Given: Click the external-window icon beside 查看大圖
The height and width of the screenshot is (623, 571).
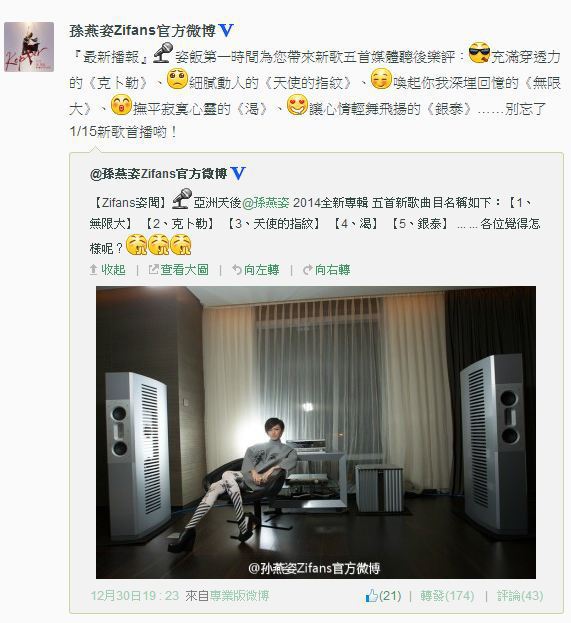Looking at the screenshot, I should [x=153, y=270].
